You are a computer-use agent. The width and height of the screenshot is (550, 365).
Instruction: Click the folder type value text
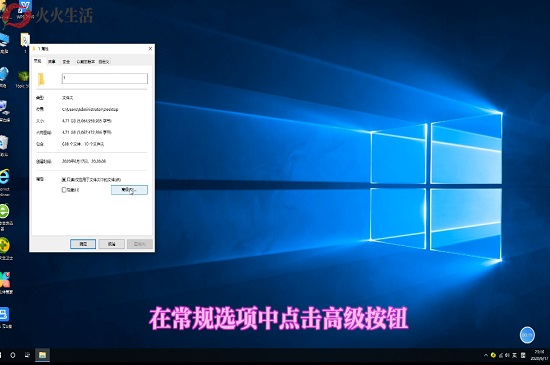(x=67, y=98)
